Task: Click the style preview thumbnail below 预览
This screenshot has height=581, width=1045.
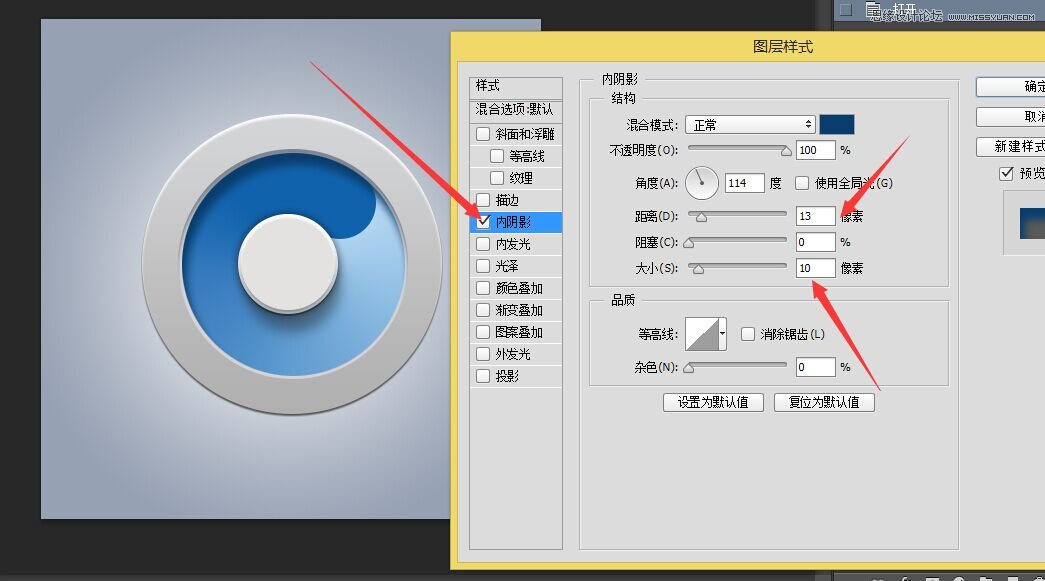Action: pos(1032,223)
